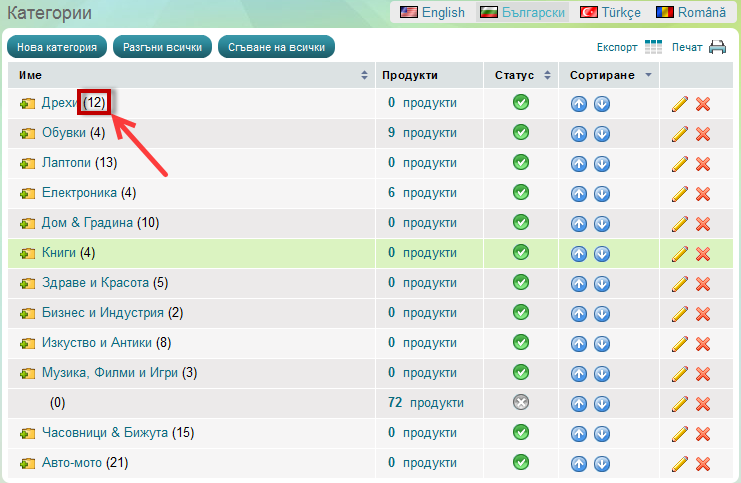
Task: Switch language to English tab
Action: 432,13
